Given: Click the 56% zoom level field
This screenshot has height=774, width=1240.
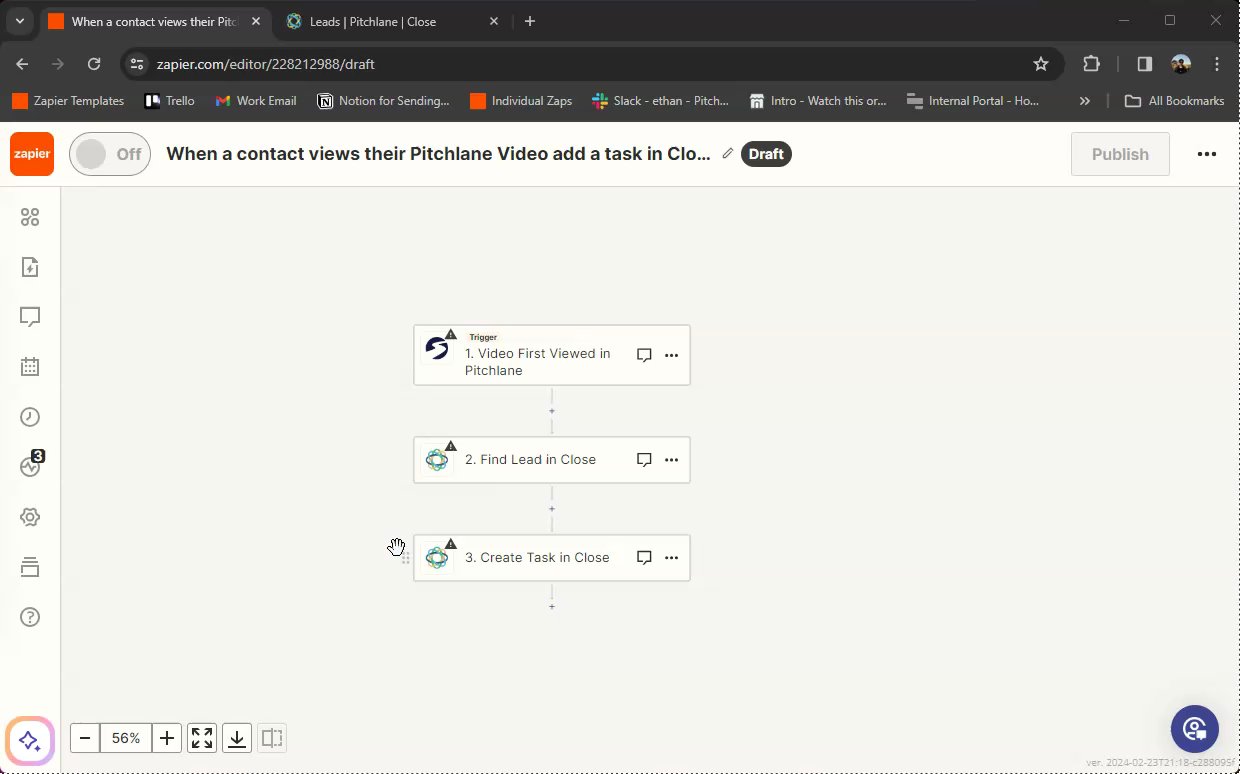Looking at the screenshot, I should (x=126, y=738).
